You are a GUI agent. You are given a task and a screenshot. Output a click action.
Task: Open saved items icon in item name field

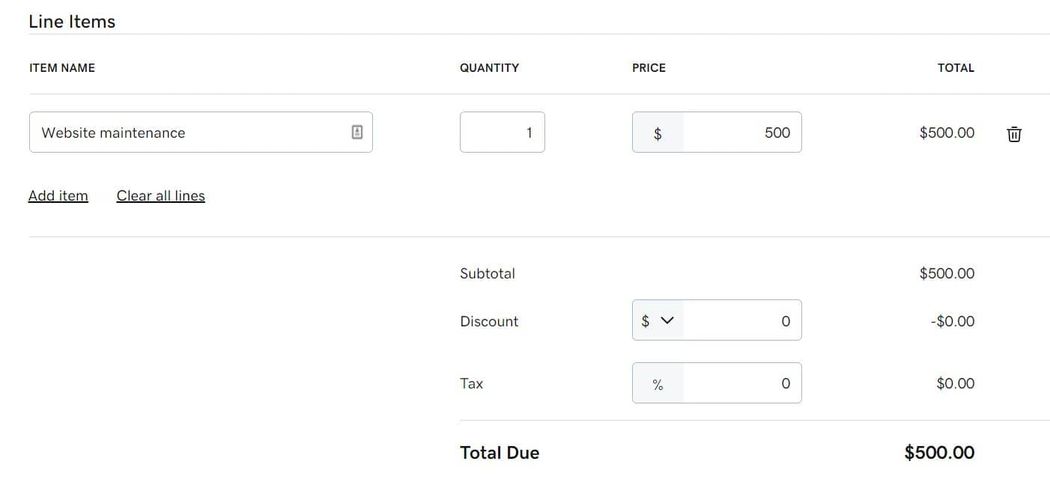(357, 132)
